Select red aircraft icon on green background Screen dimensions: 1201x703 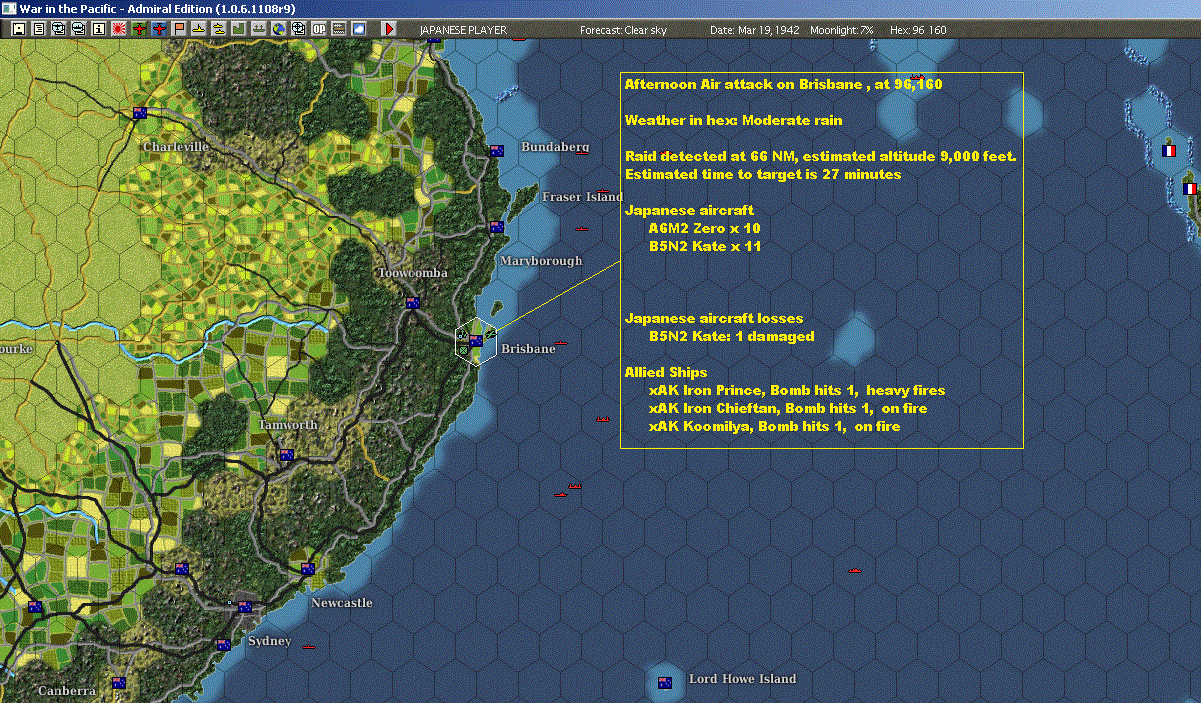139,29
